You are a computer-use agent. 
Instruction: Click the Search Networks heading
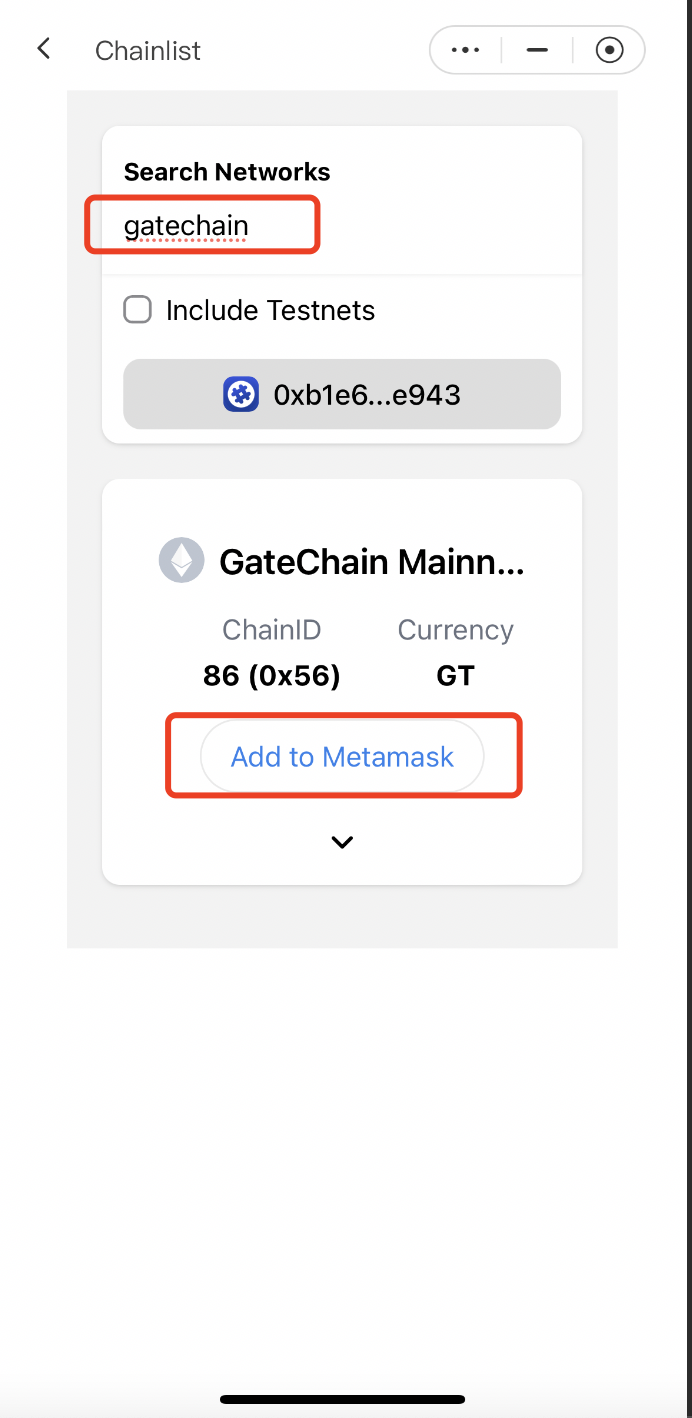(227, 172)
